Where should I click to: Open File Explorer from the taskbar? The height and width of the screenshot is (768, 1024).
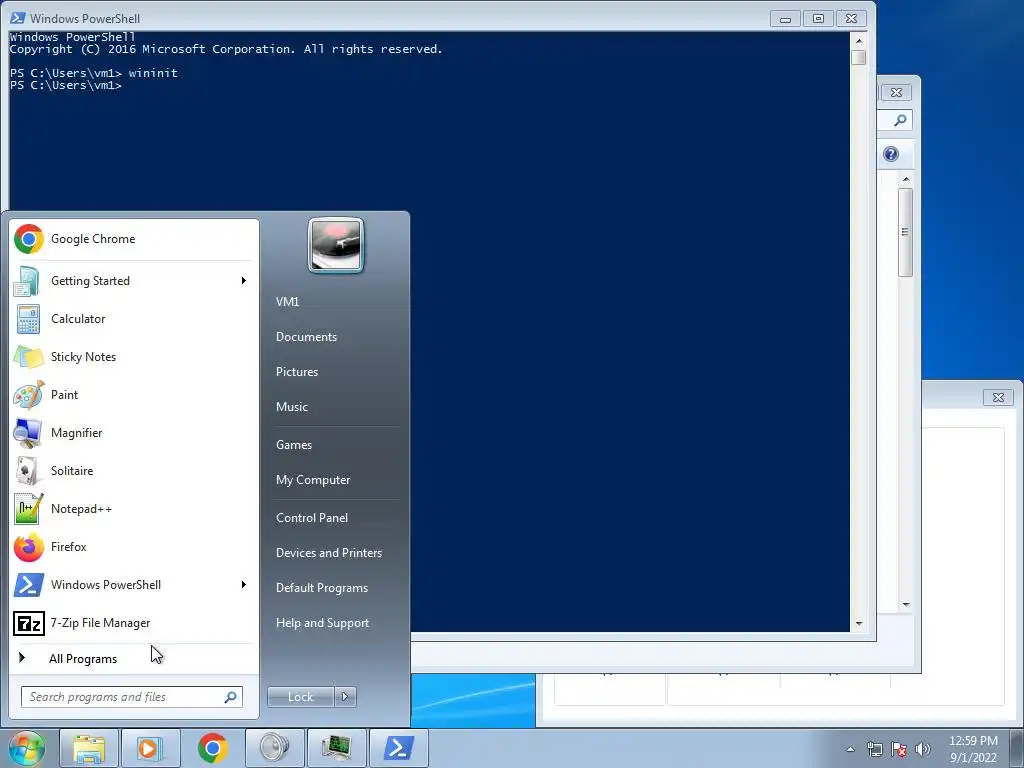click(x=89, y=748)
